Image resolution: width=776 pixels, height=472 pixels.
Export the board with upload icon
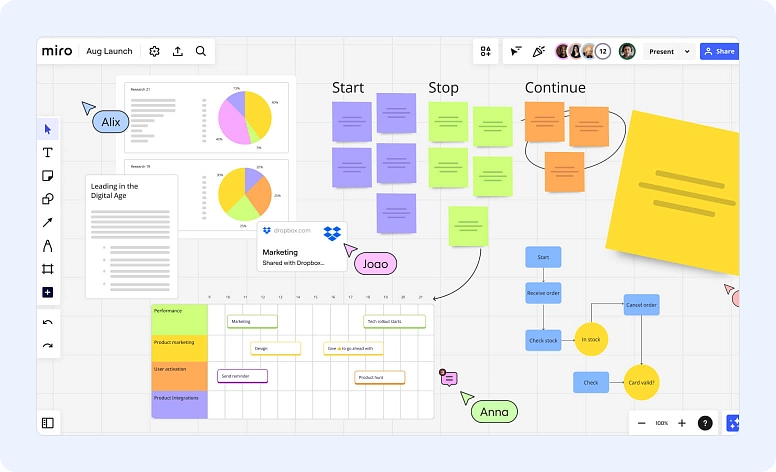(x=178, y=51)
